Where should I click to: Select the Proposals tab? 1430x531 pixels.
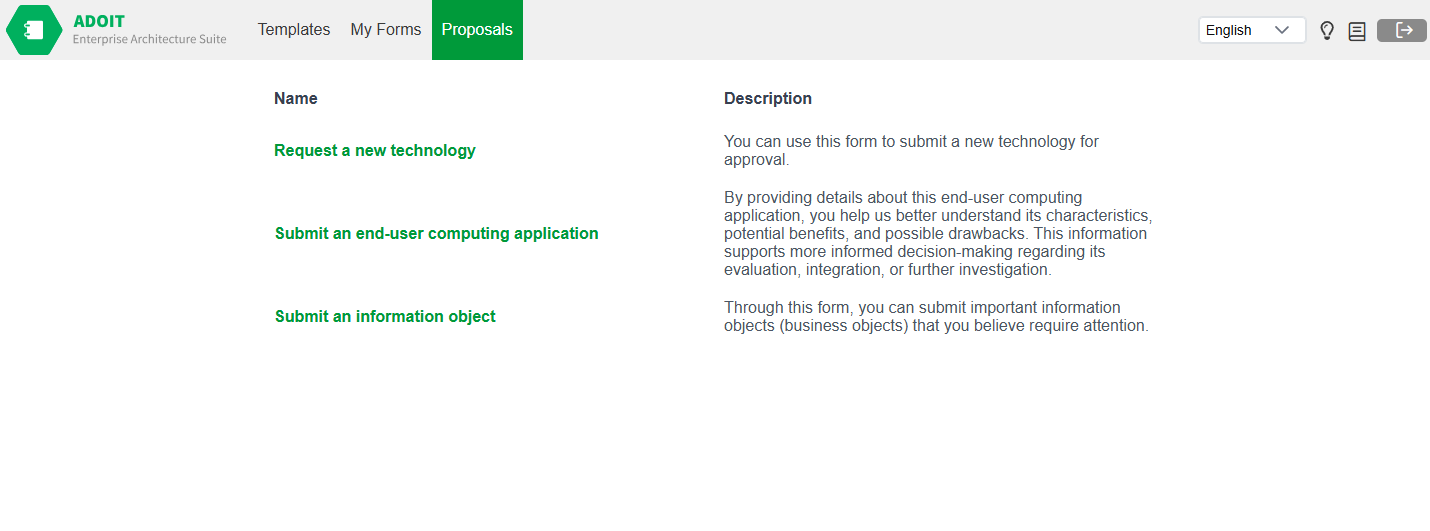pyautogui.click(x=477, y=30)
